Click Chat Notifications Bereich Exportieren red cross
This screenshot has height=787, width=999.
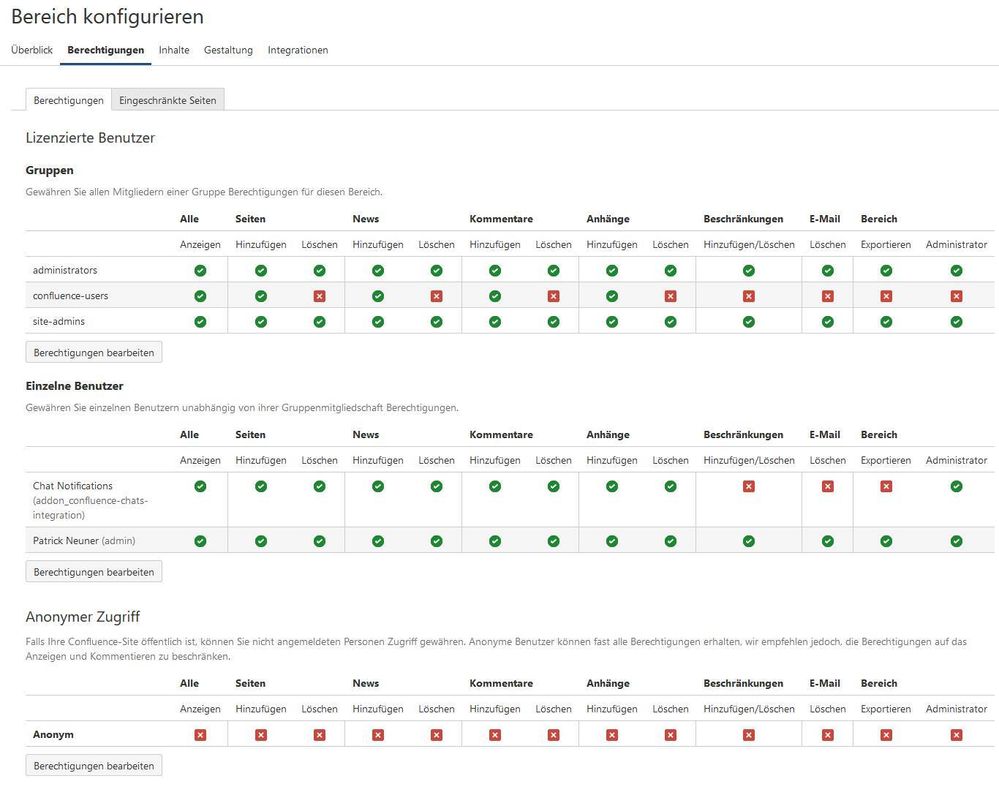(886, 486)
